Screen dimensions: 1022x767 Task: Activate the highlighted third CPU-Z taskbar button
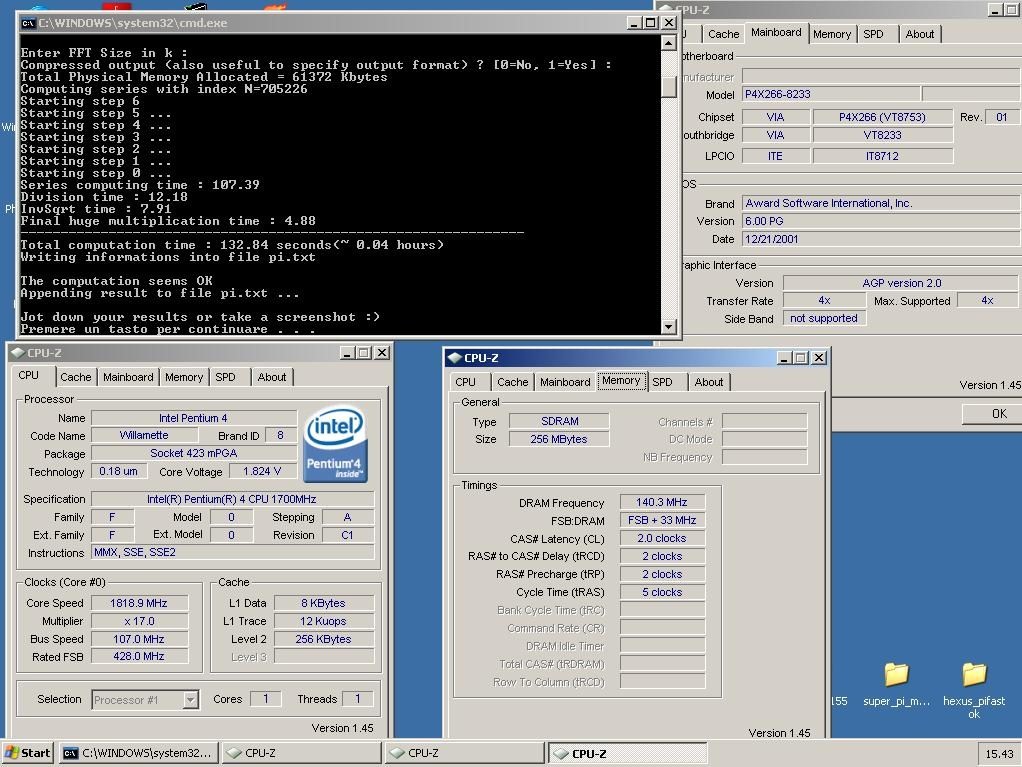click(628, 753)
